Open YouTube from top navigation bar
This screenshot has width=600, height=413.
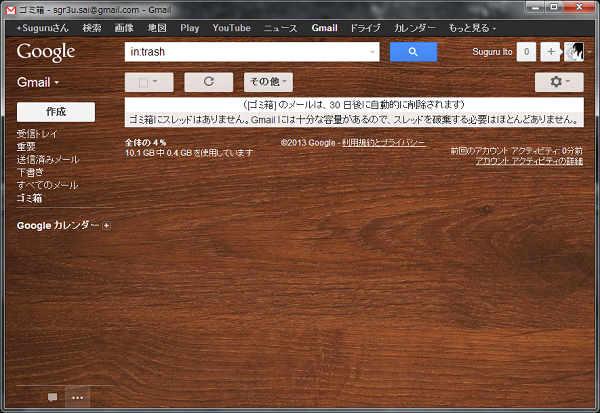click(x=231, y=28)
